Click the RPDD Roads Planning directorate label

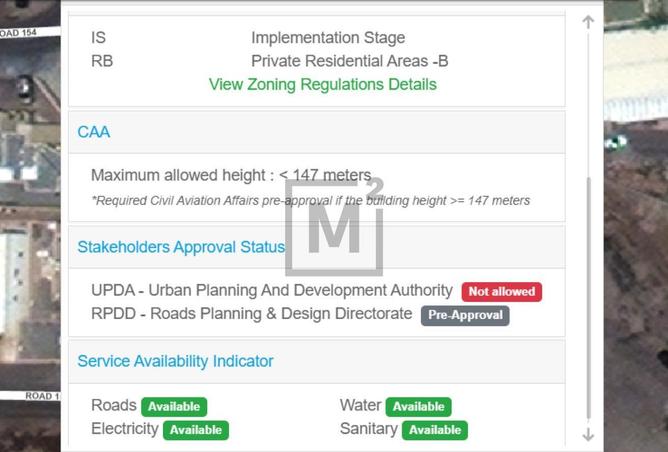pyautogui.click(x=251, y=314)
